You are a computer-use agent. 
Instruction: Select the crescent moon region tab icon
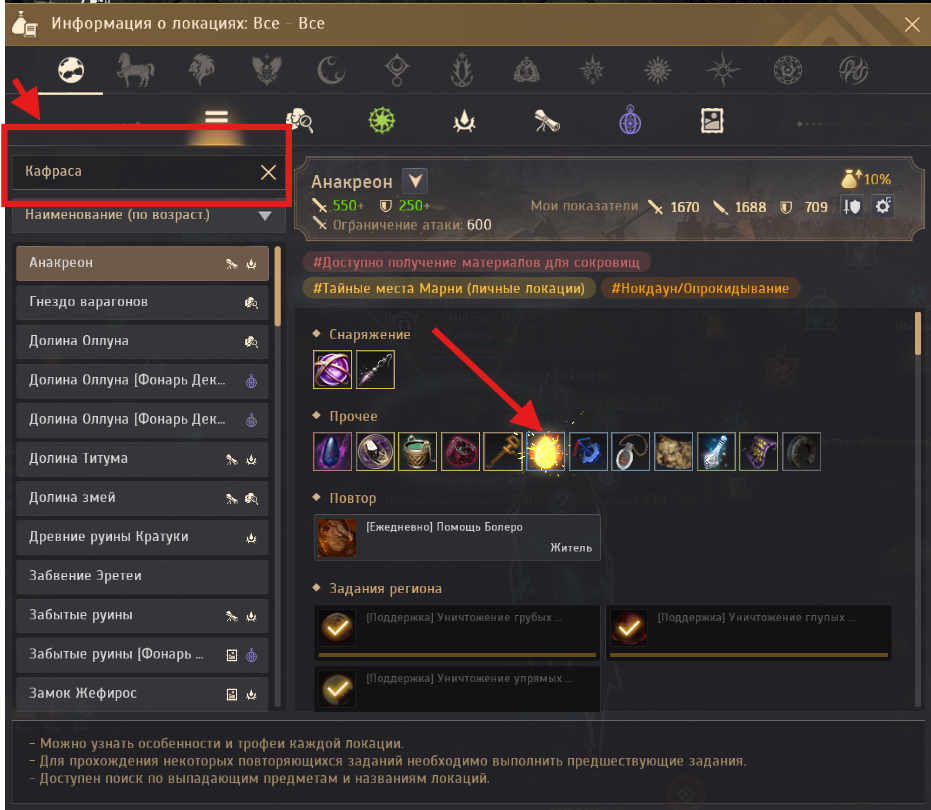[331, 70]
